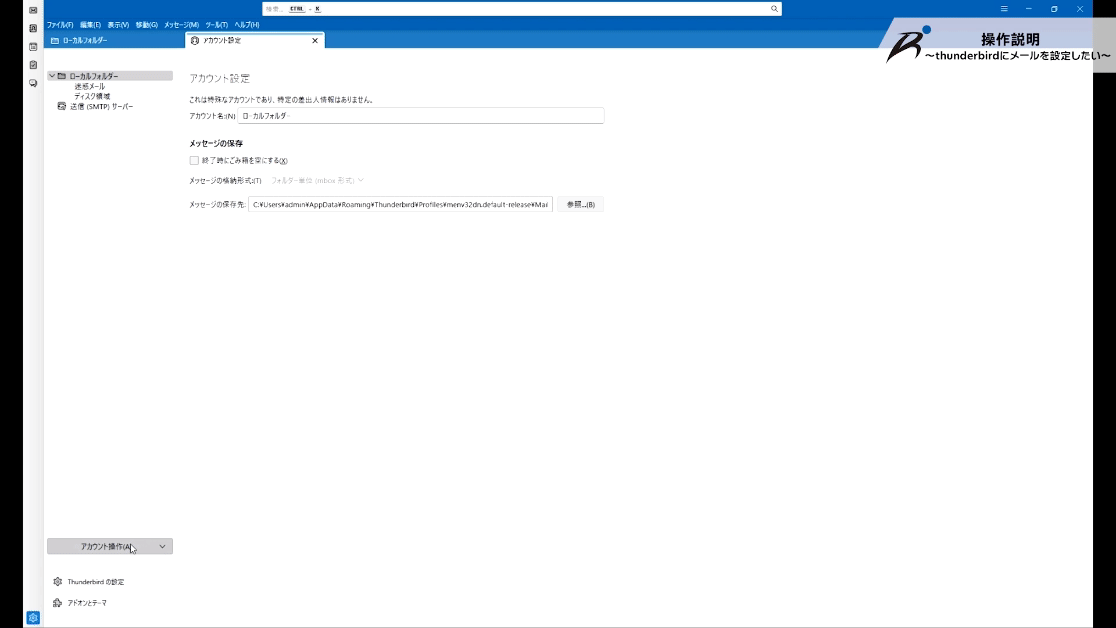Collapse the ローカルフォルダー tree node
Viewport: 1116px width, 628px height.
52,76
